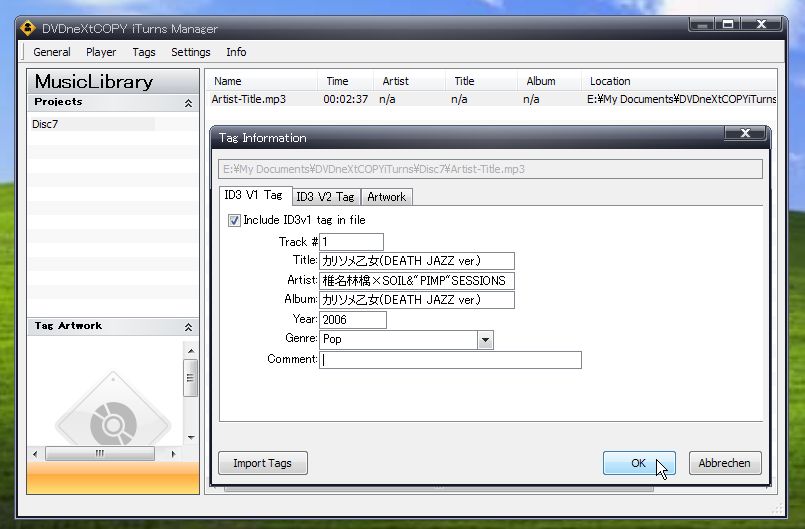Open the Info menu
The image size is (805, 529).
click(236, 52)
